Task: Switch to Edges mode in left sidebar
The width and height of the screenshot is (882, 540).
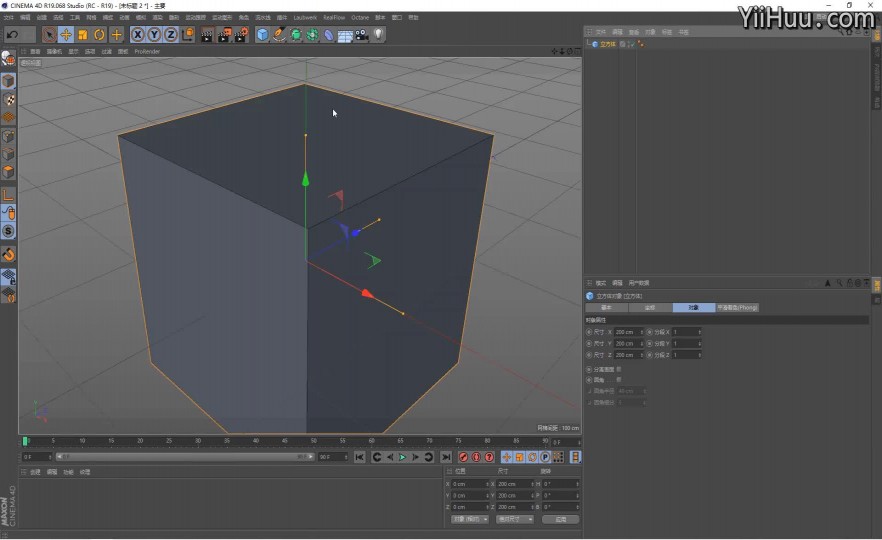Action: (8, 154)
